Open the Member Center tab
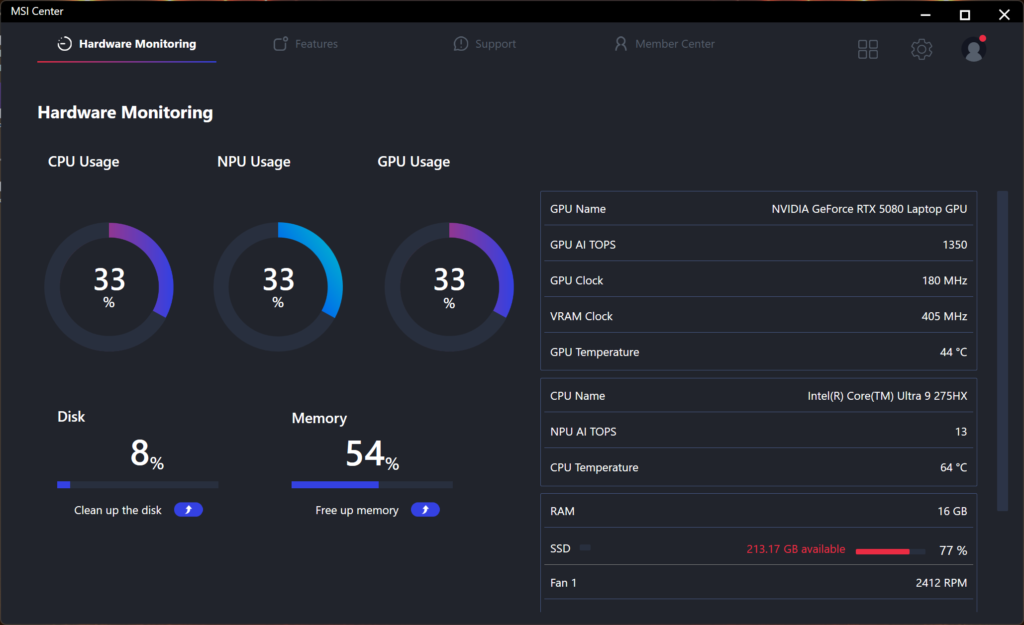Viewport: 1024px width, 625px height. pyautogui.click(x=664, y=44)
